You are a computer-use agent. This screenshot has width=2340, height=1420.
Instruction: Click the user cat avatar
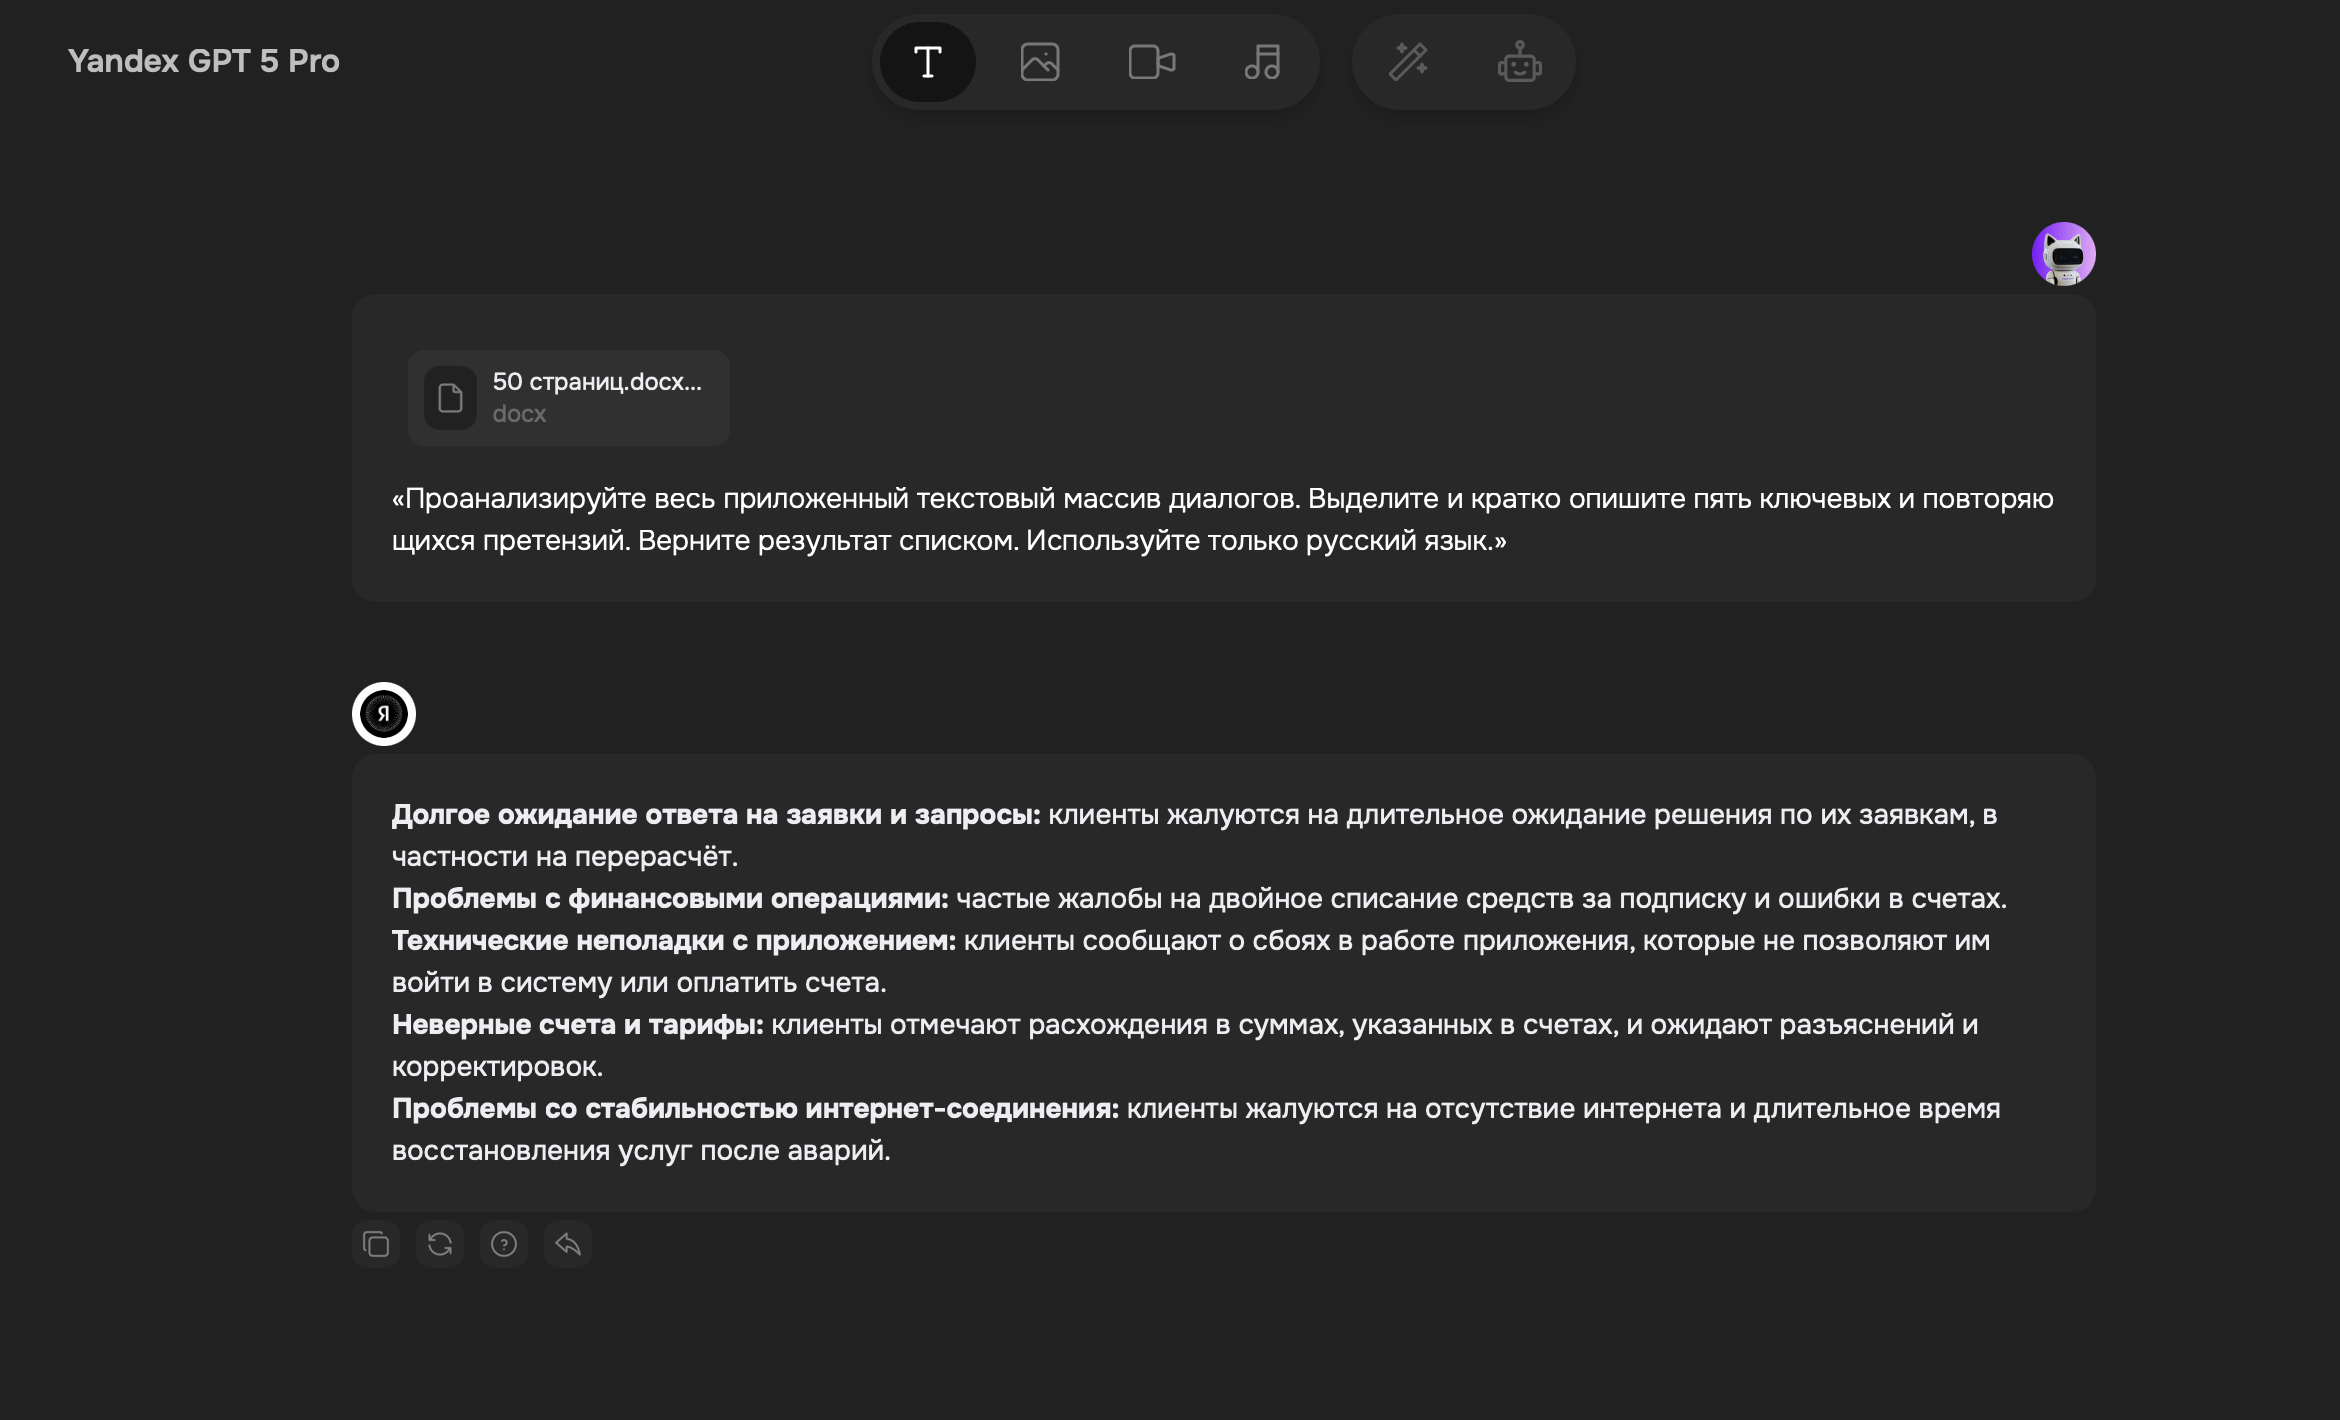[2063, 254]
